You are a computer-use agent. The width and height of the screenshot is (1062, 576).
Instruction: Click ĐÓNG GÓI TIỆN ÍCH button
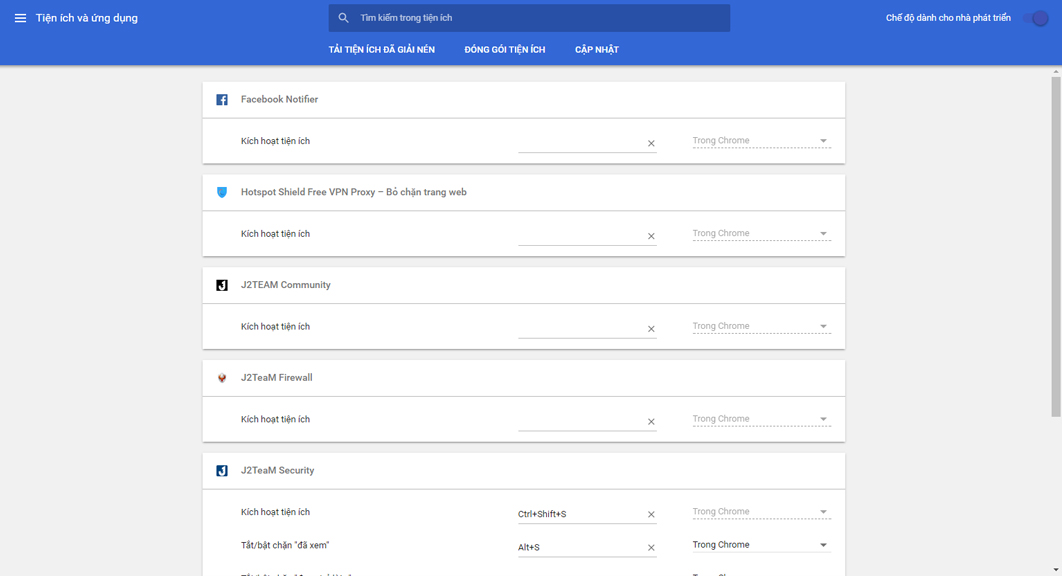tap(505, 49)
